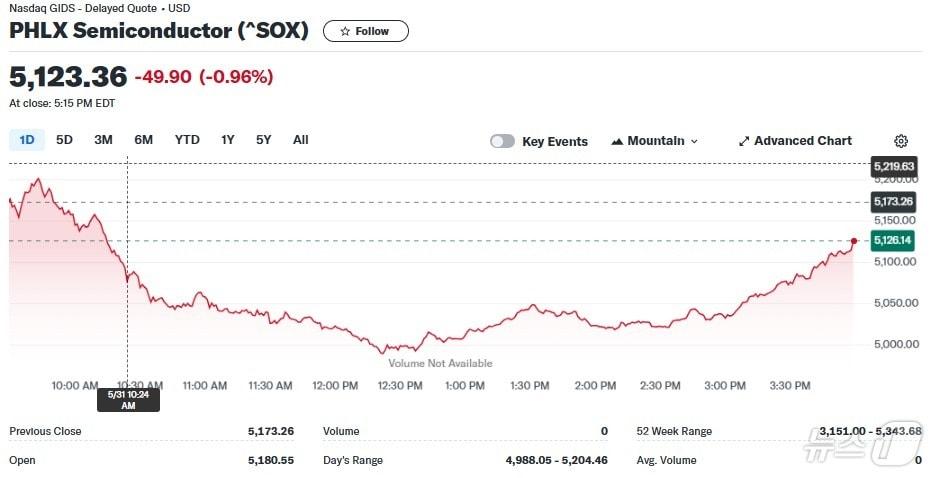Click the green 5,126.14 price label

(892, 240)
